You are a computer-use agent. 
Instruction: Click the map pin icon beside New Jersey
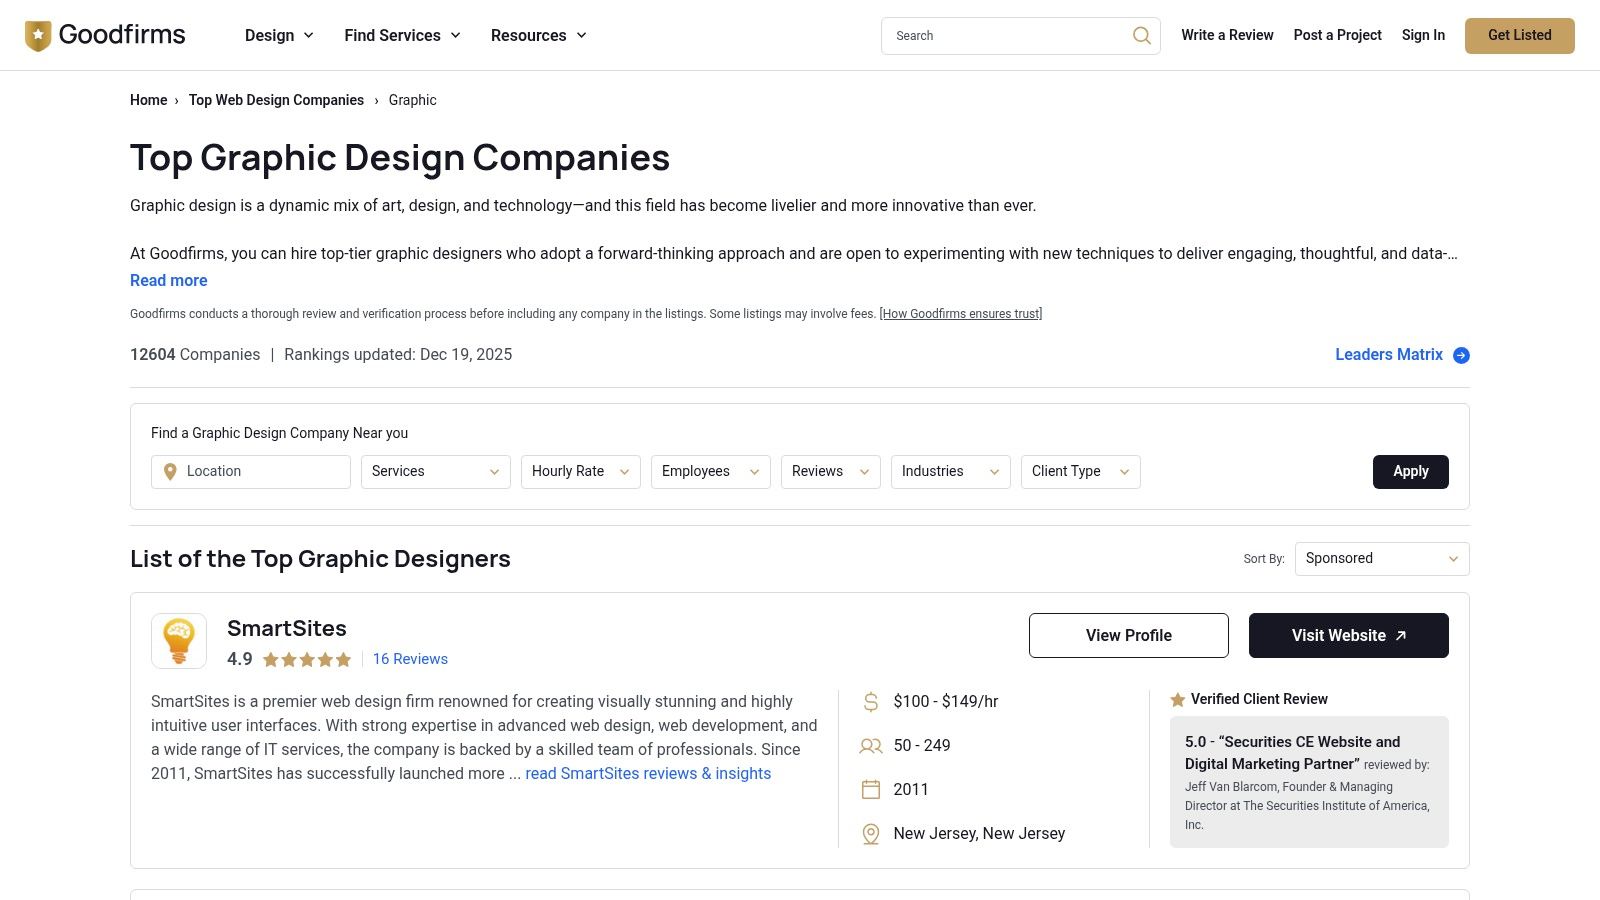click(x=869, y=833)
